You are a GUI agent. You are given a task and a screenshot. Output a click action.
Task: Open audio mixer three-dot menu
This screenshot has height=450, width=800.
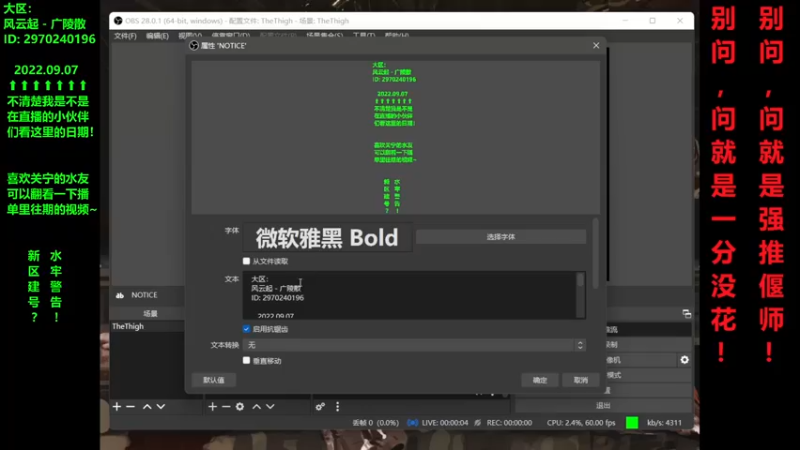[x=337, y=407]
